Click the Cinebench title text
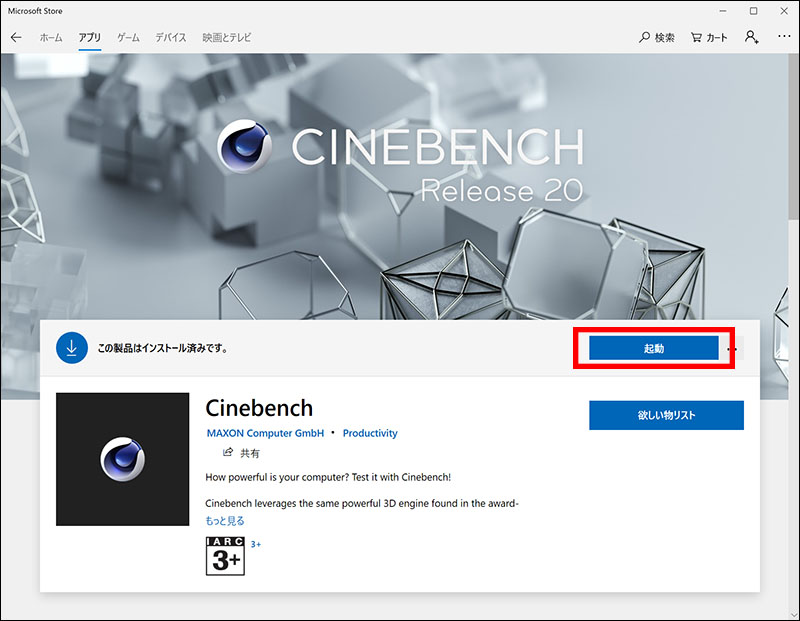800x621 pixels. click(x=259, y=408)
